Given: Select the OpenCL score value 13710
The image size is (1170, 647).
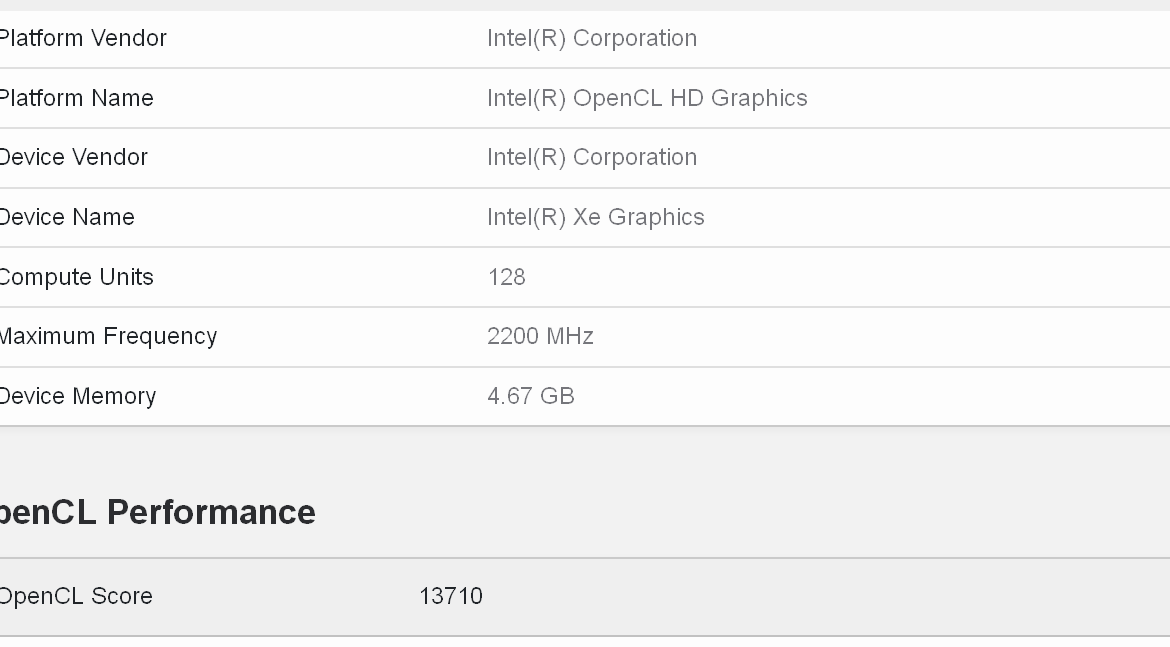Looking at the screenshot, I should click(x=450, y=596).
